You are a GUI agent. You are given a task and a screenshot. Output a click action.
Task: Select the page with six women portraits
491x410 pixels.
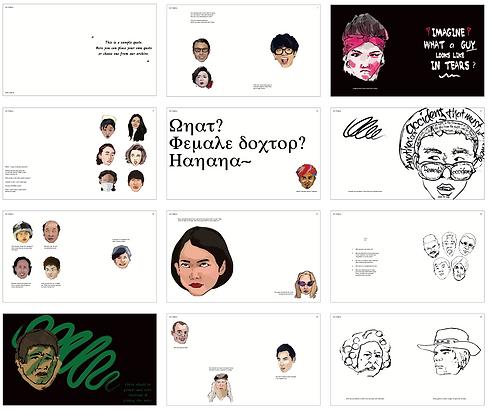[x=80, y=154]
